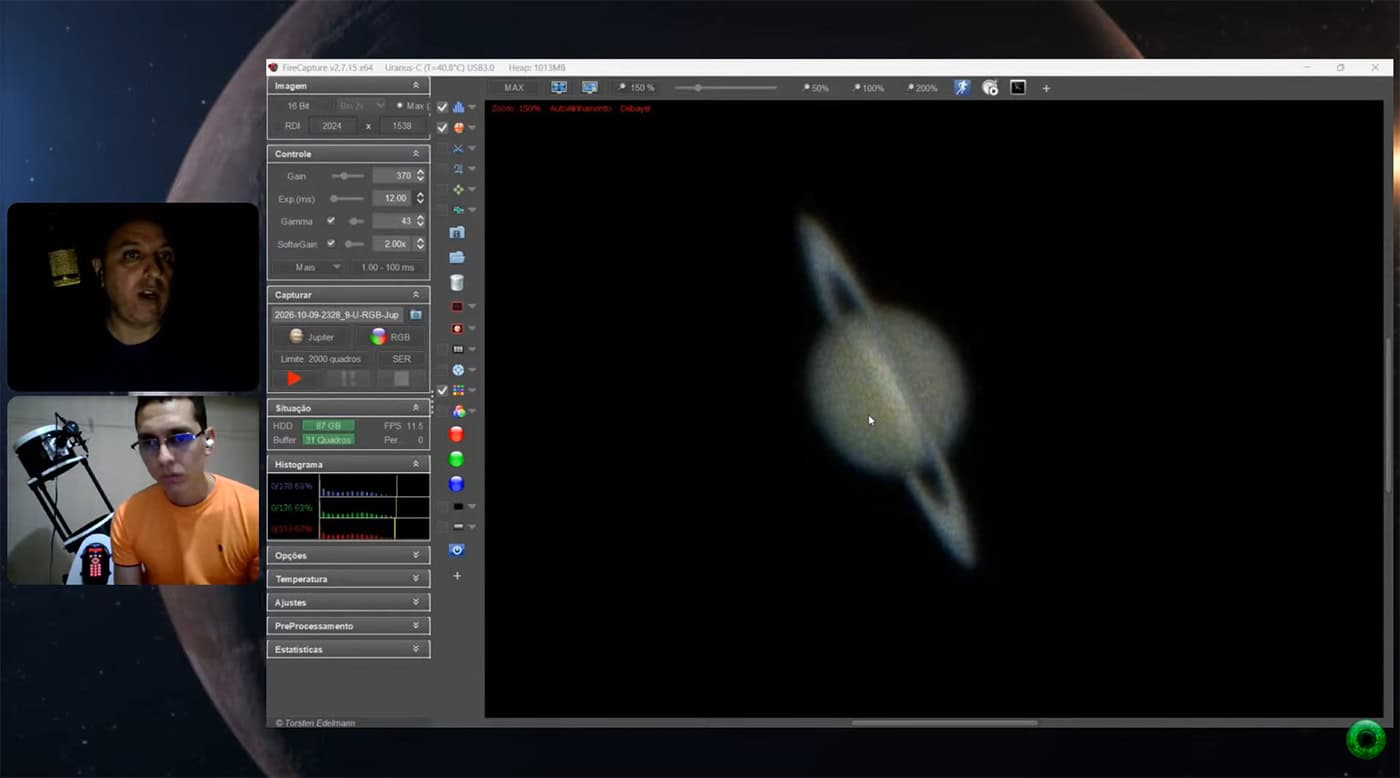The height and width of the screenshot is (778, 1400).
Task: Select the Max radio button in Imagem
Action: [400, 105]
